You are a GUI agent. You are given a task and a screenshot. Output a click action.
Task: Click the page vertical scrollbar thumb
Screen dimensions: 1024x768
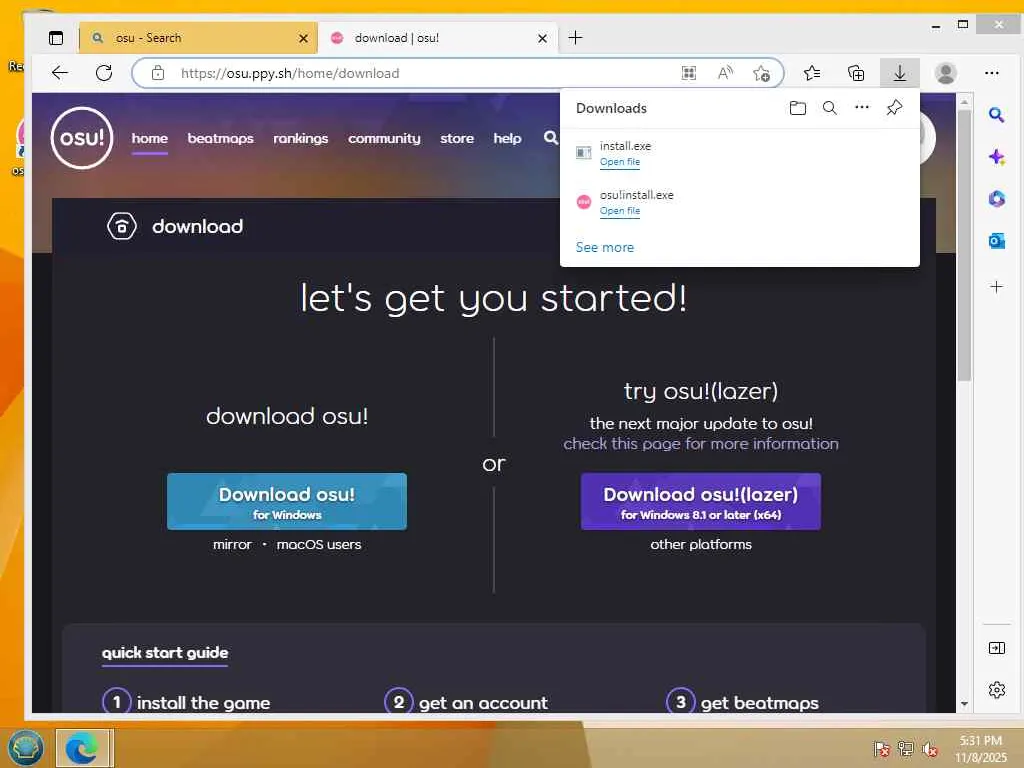click(964, 245)
